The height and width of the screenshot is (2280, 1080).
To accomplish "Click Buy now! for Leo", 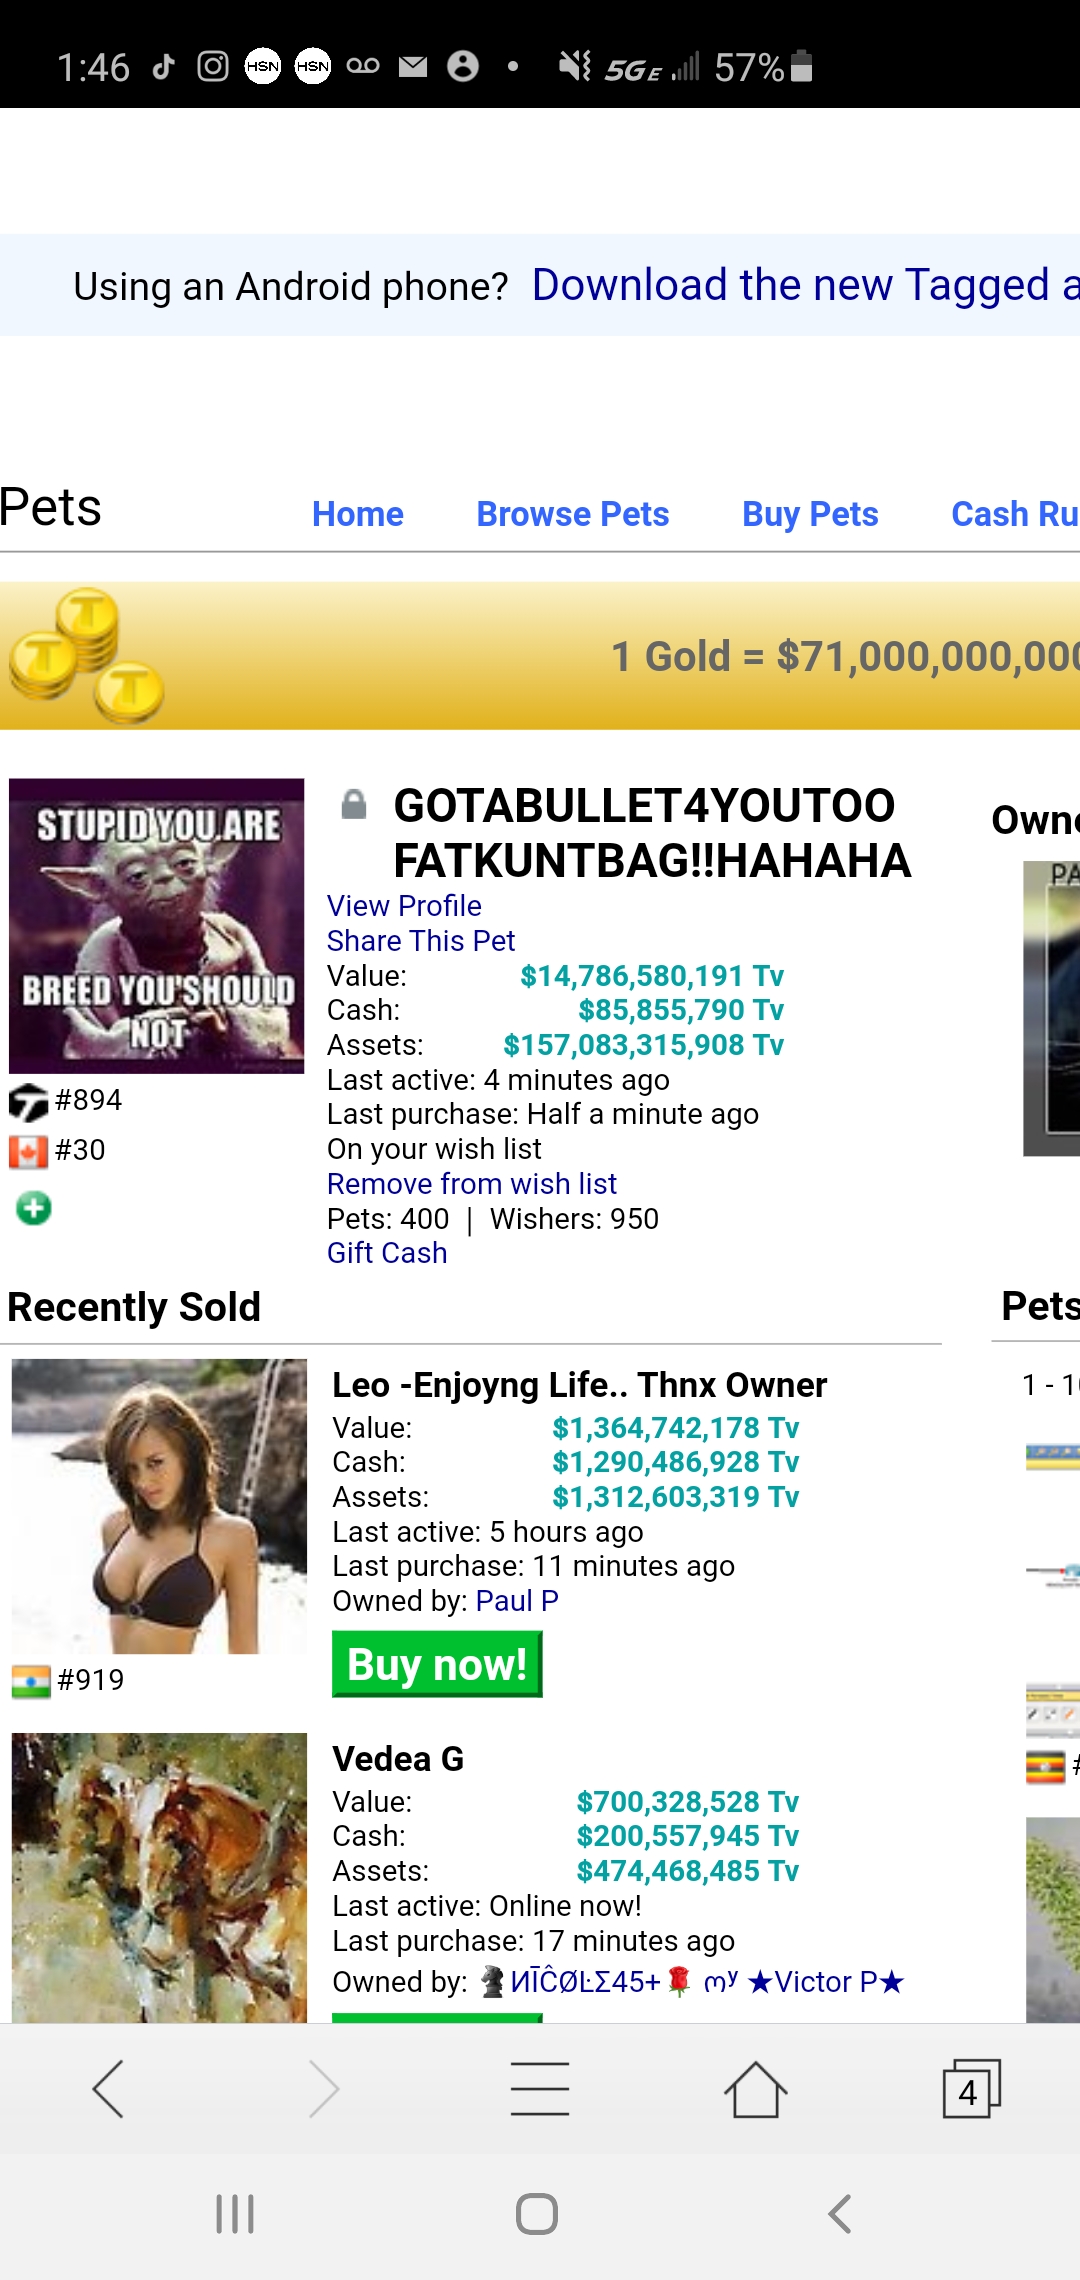I will click(x=437, y=1664).
